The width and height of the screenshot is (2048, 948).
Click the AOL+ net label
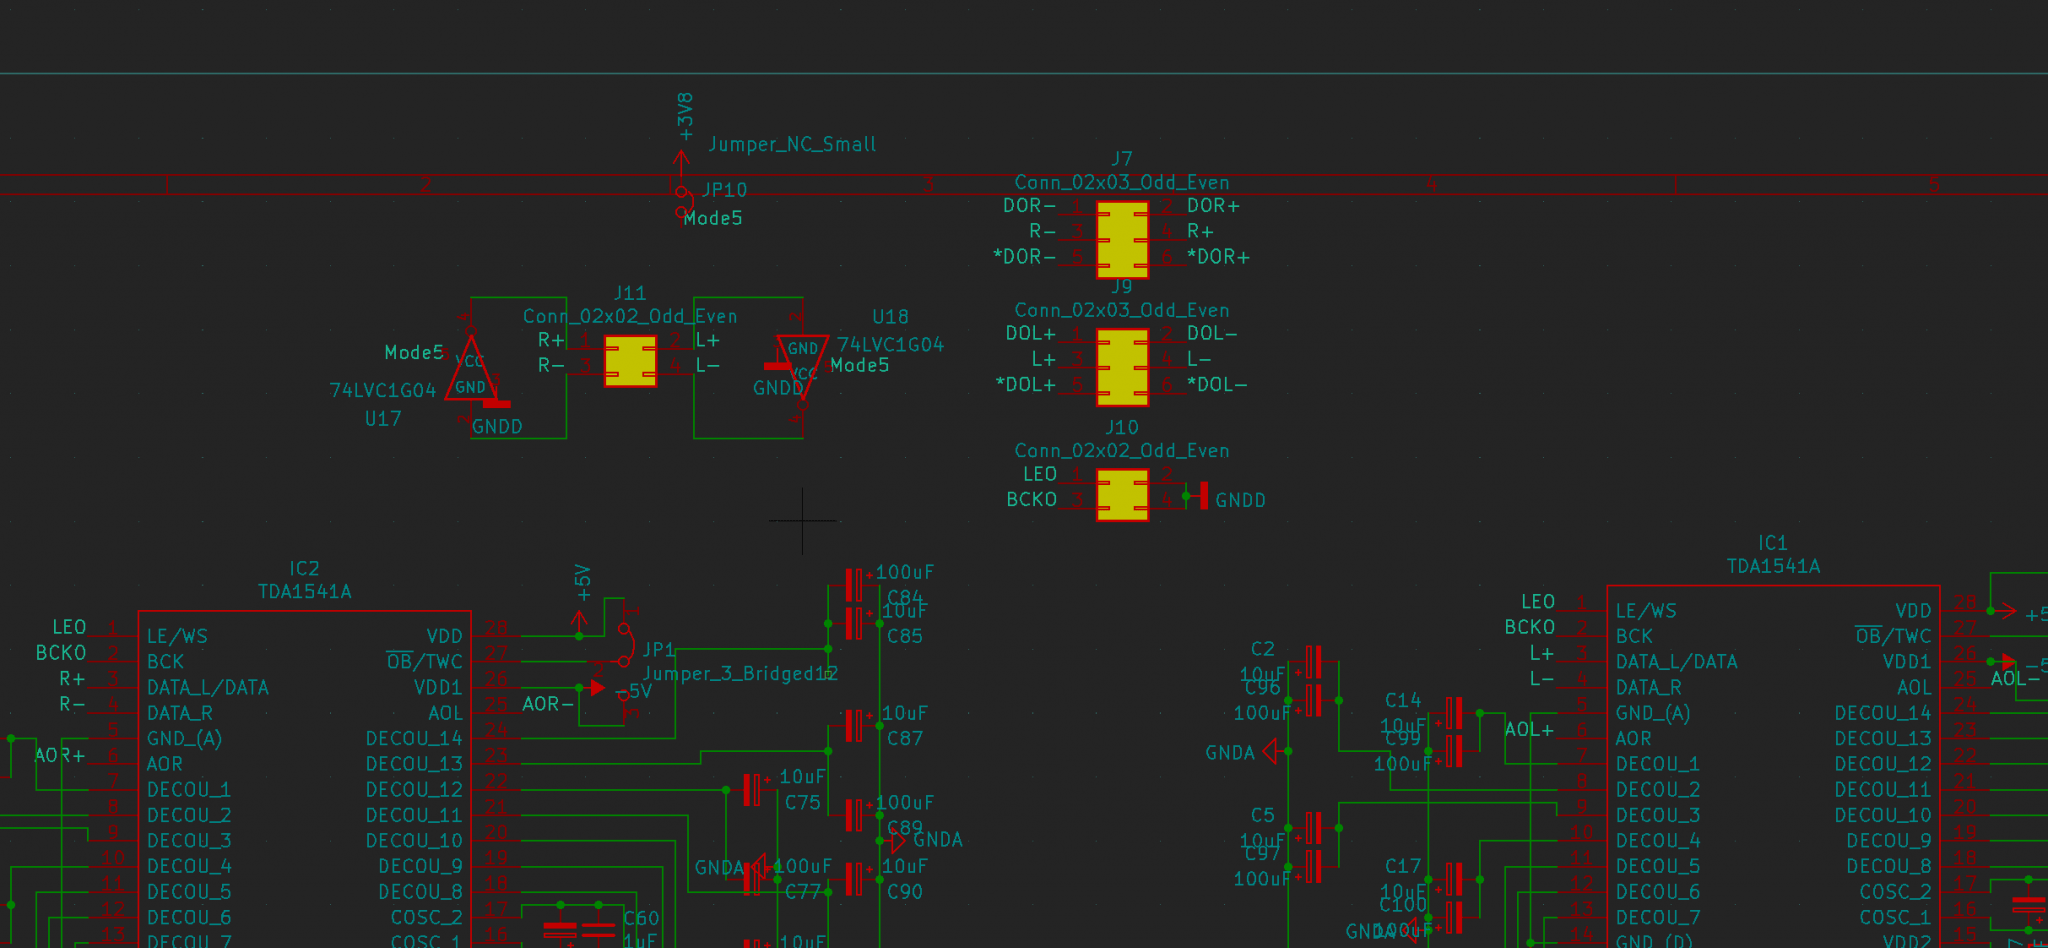tap(1529, 730)
